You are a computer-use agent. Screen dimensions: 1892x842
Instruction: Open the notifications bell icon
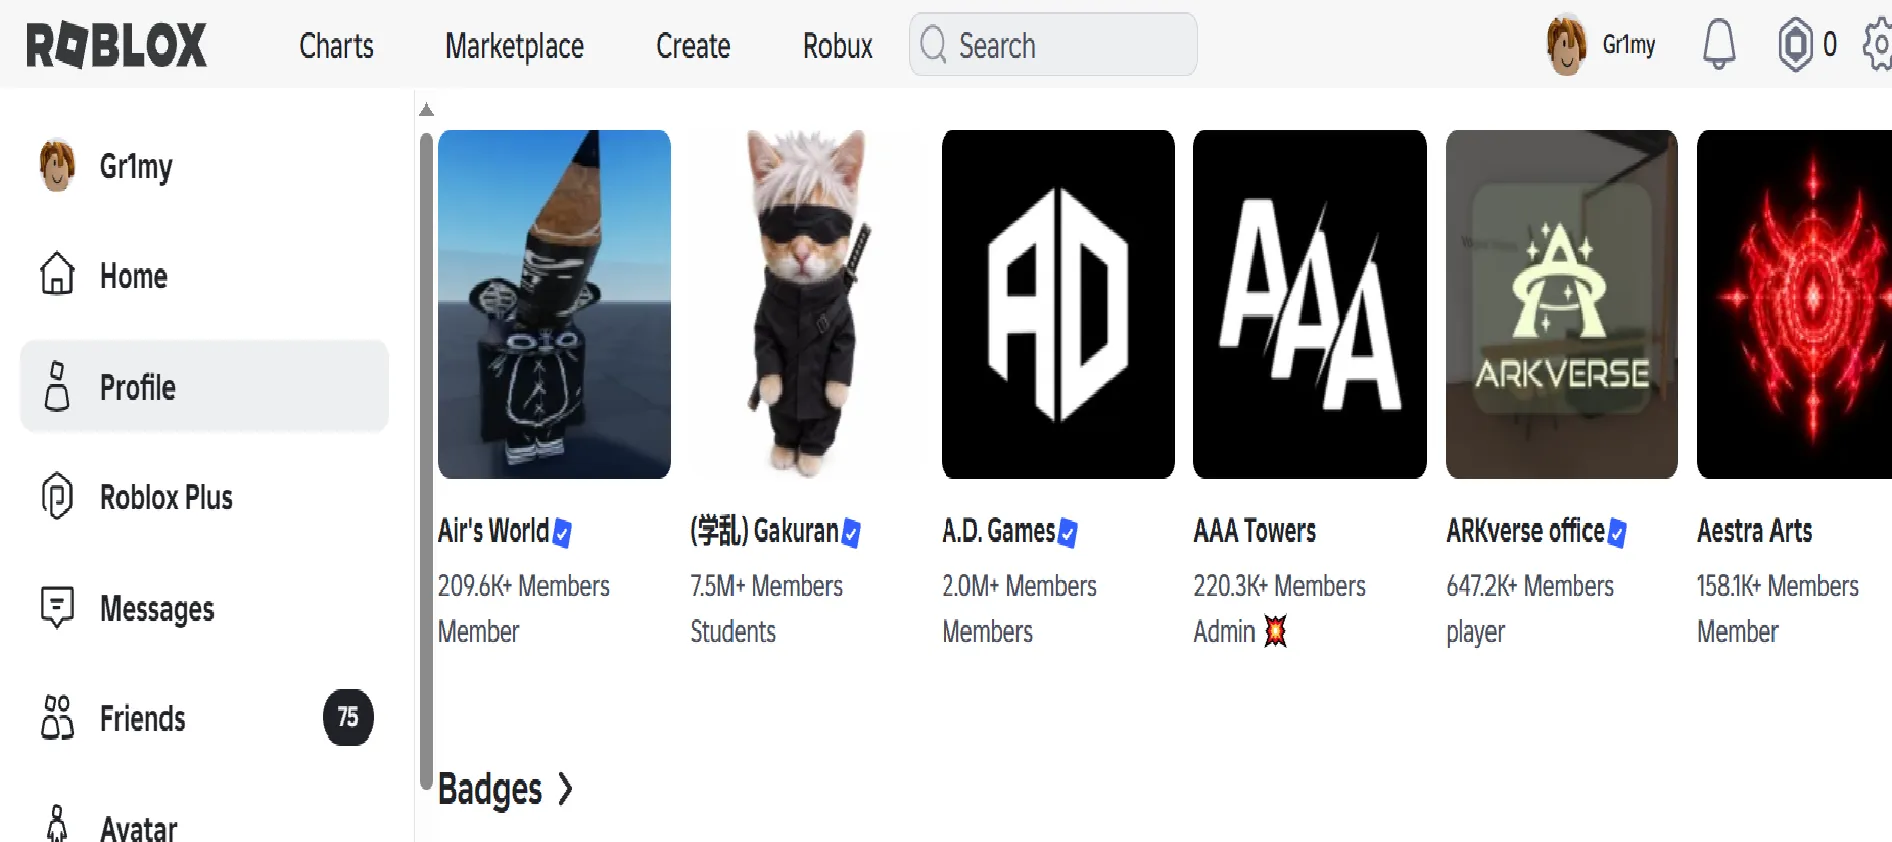click(x=1719, y=45)
